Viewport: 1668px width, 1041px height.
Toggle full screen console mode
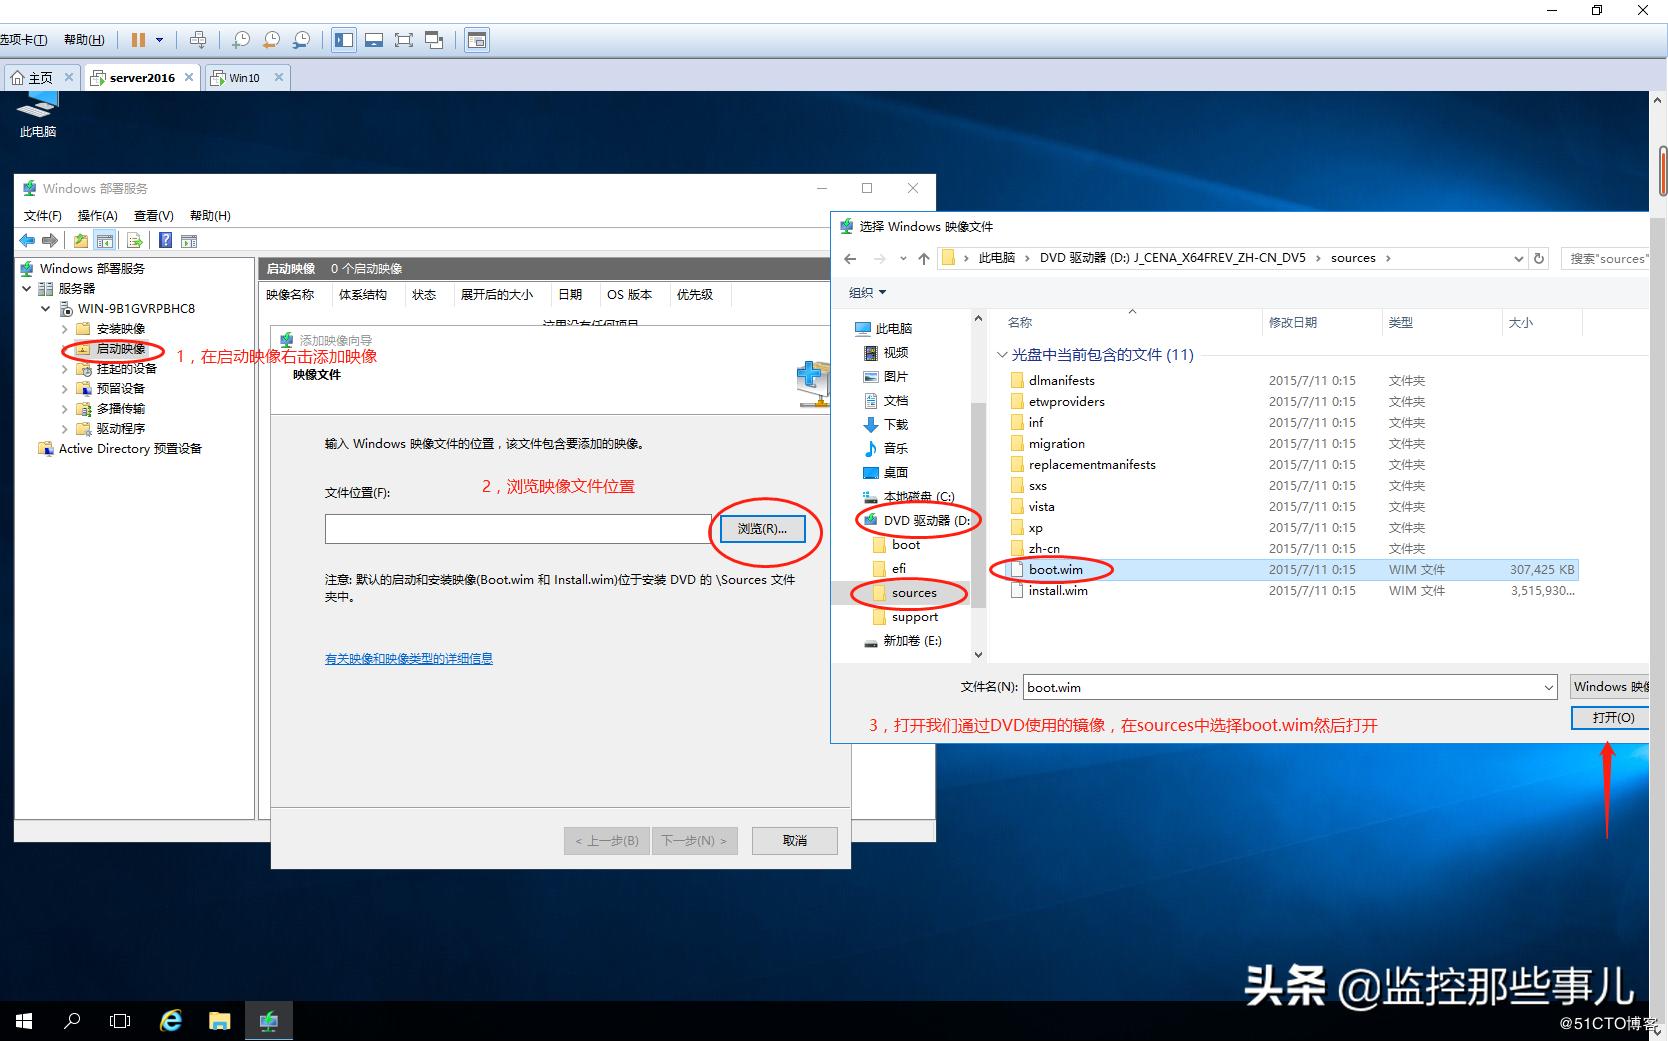tap(404, 40)
